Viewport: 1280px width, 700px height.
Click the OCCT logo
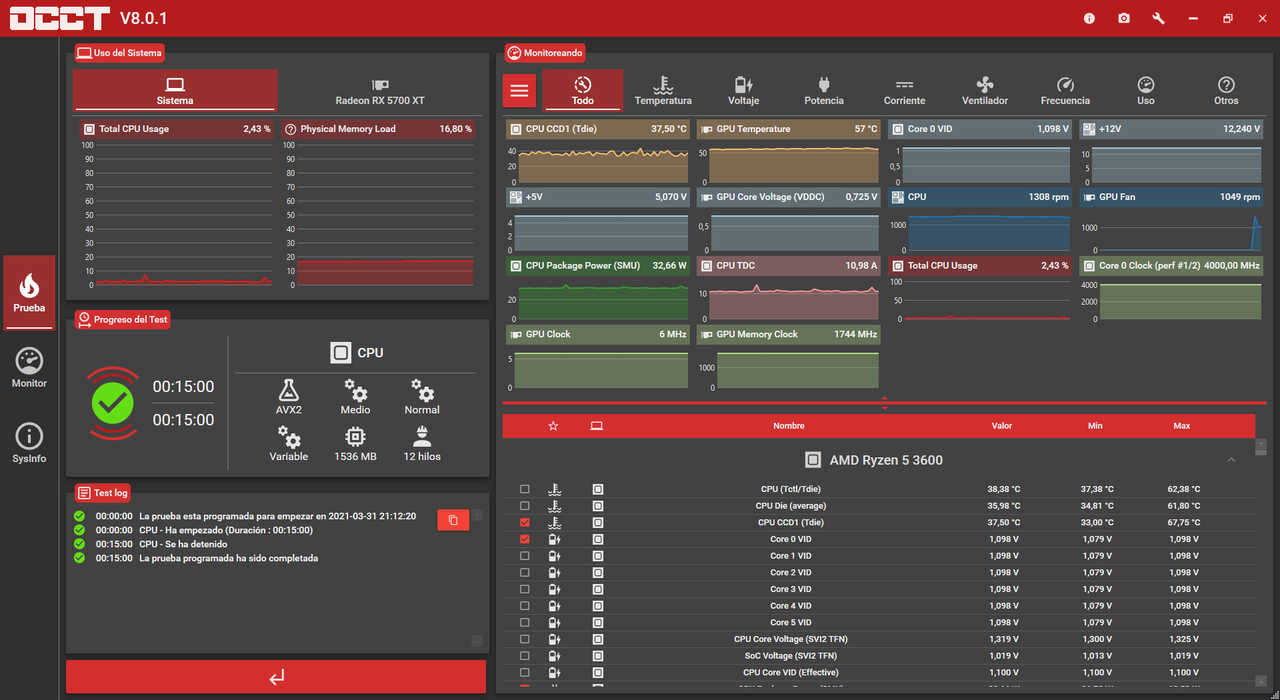tap(59, 18)
